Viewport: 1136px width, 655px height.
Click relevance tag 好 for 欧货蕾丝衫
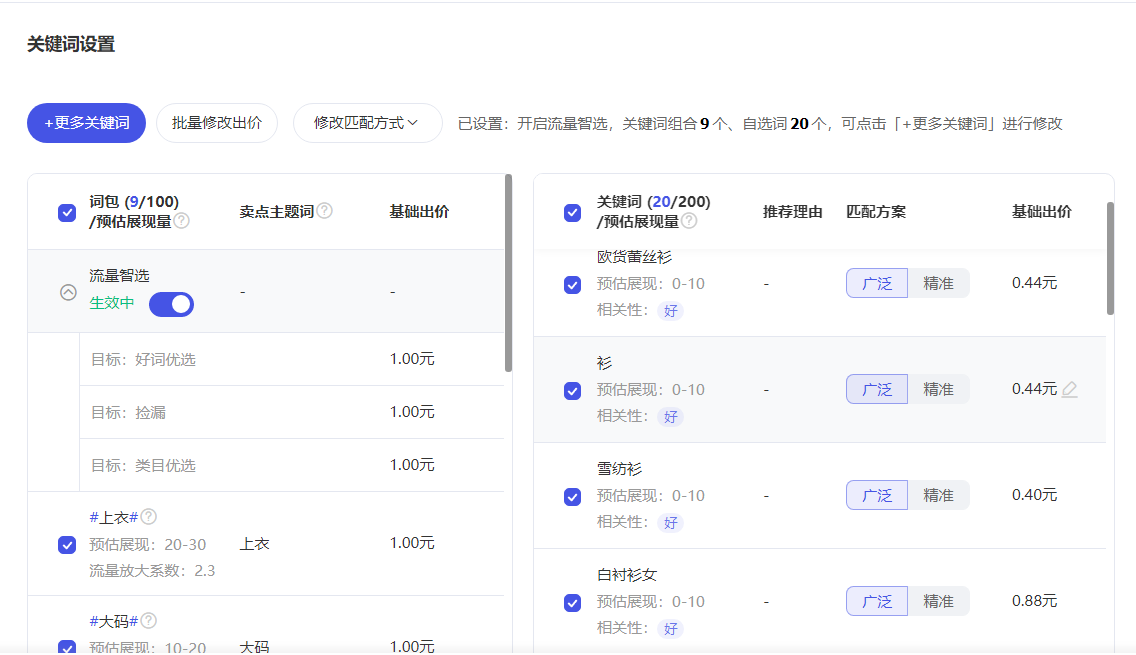click(x=670, y=311)
